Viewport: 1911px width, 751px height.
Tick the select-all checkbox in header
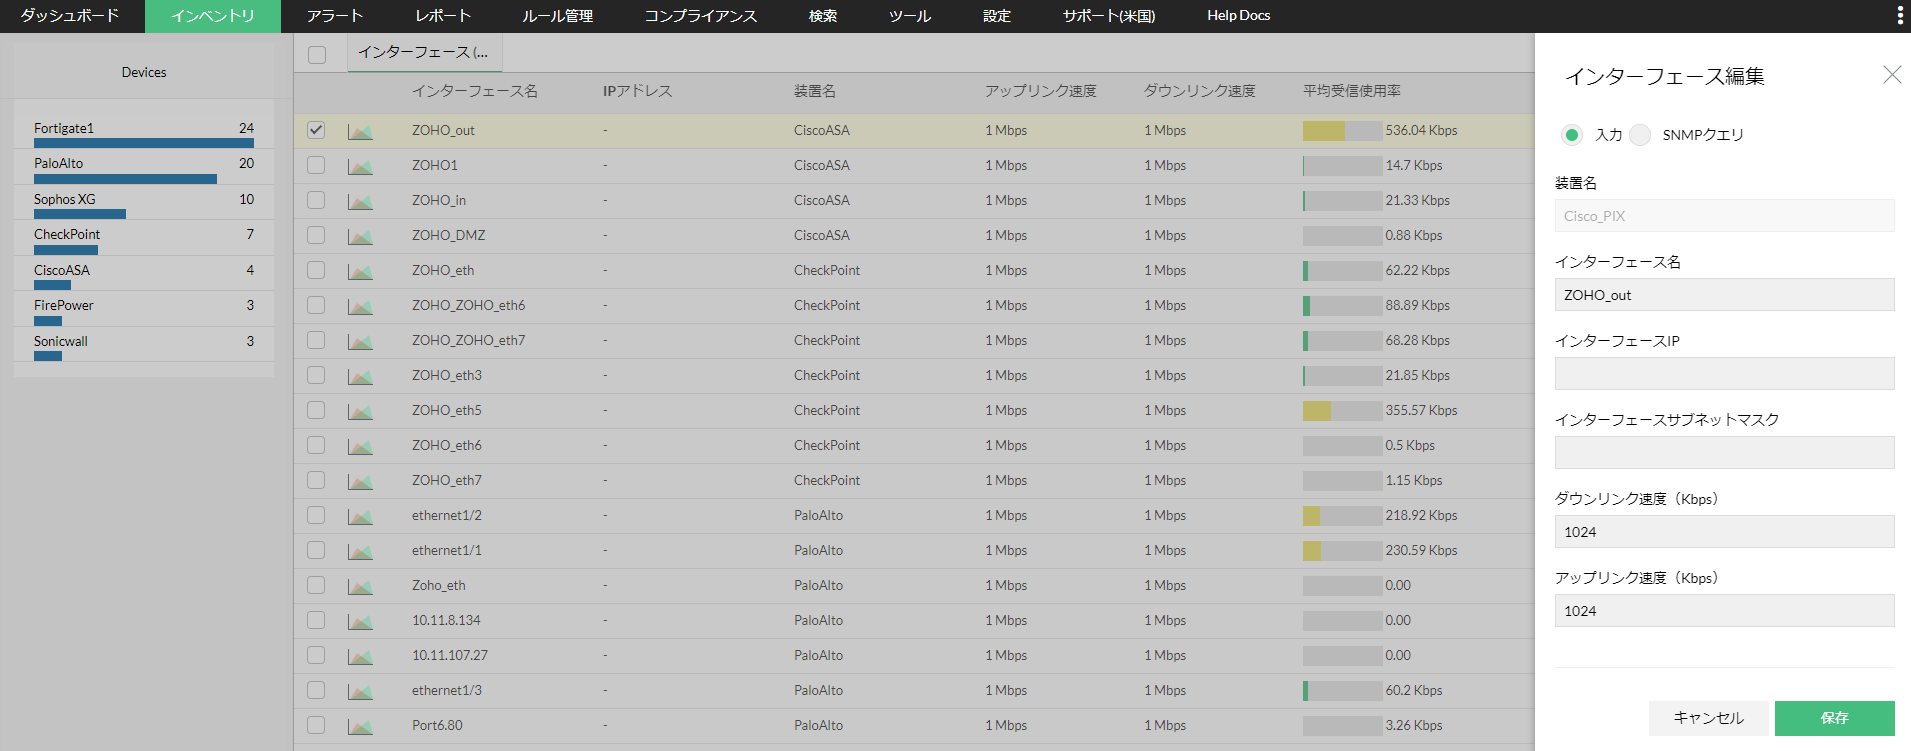tap(317, 54)
